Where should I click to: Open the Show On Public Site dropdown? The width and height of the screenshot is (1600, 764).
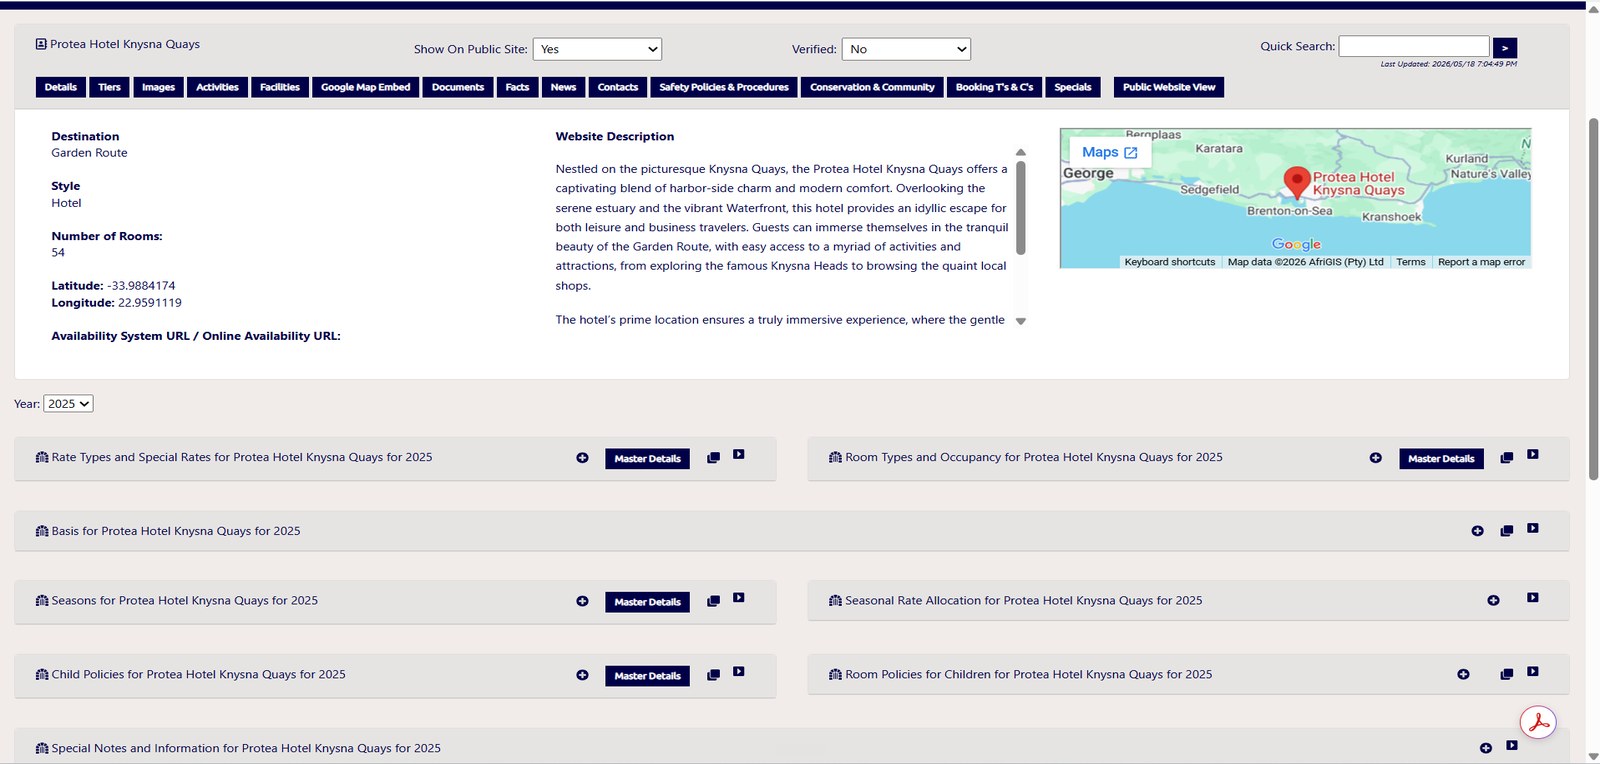point(597,49)
